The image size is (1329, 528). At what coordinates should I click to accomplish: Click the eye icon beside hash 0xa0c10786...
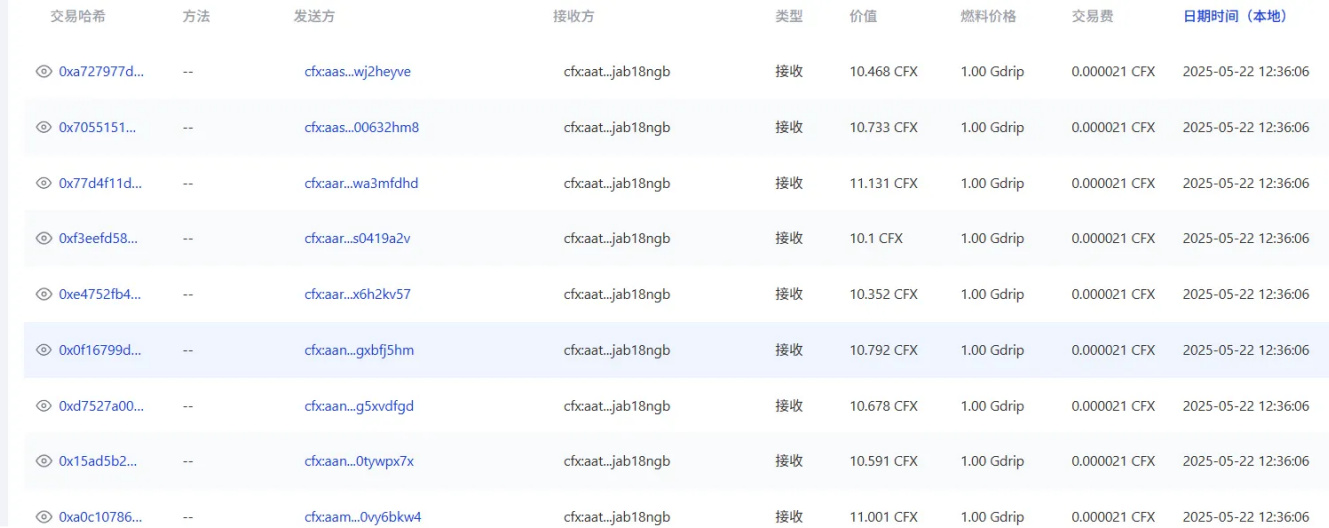43,518
